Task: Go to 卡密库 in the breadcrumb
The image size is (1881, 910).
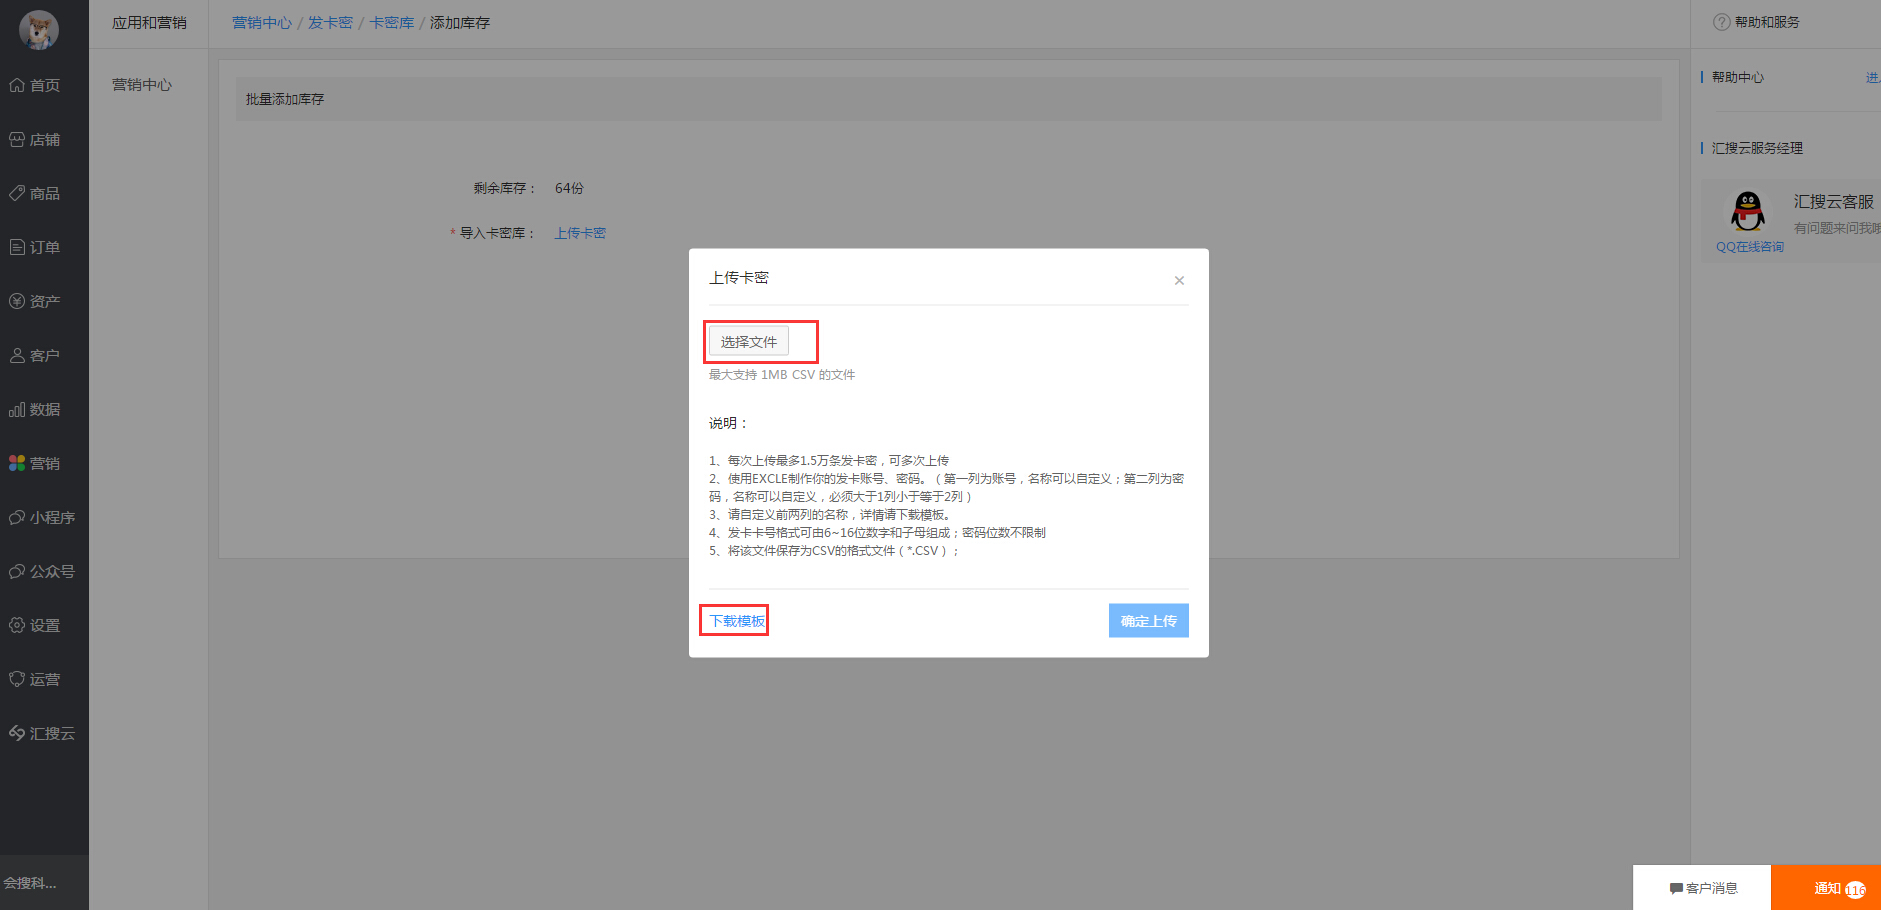Action: pyautogui.click(x=392, y=23)
